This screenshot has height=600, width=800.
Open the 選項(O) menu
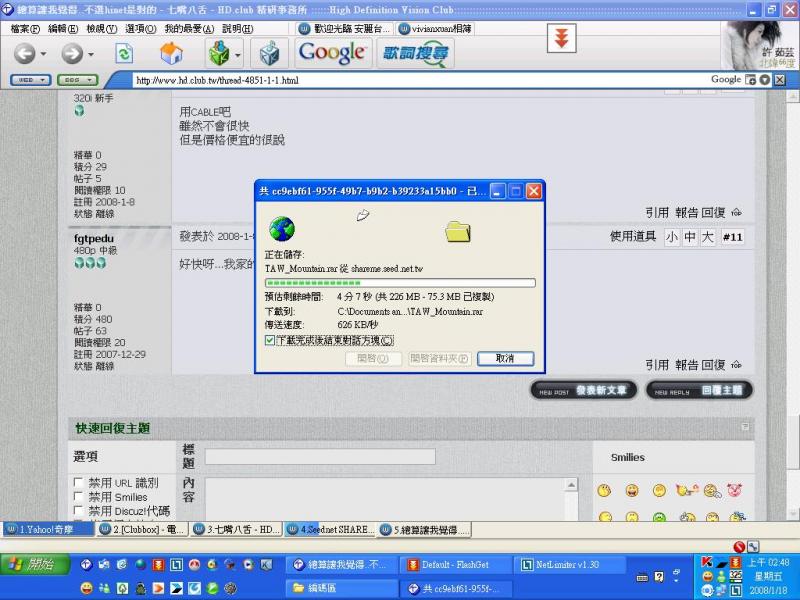(140, 29)
